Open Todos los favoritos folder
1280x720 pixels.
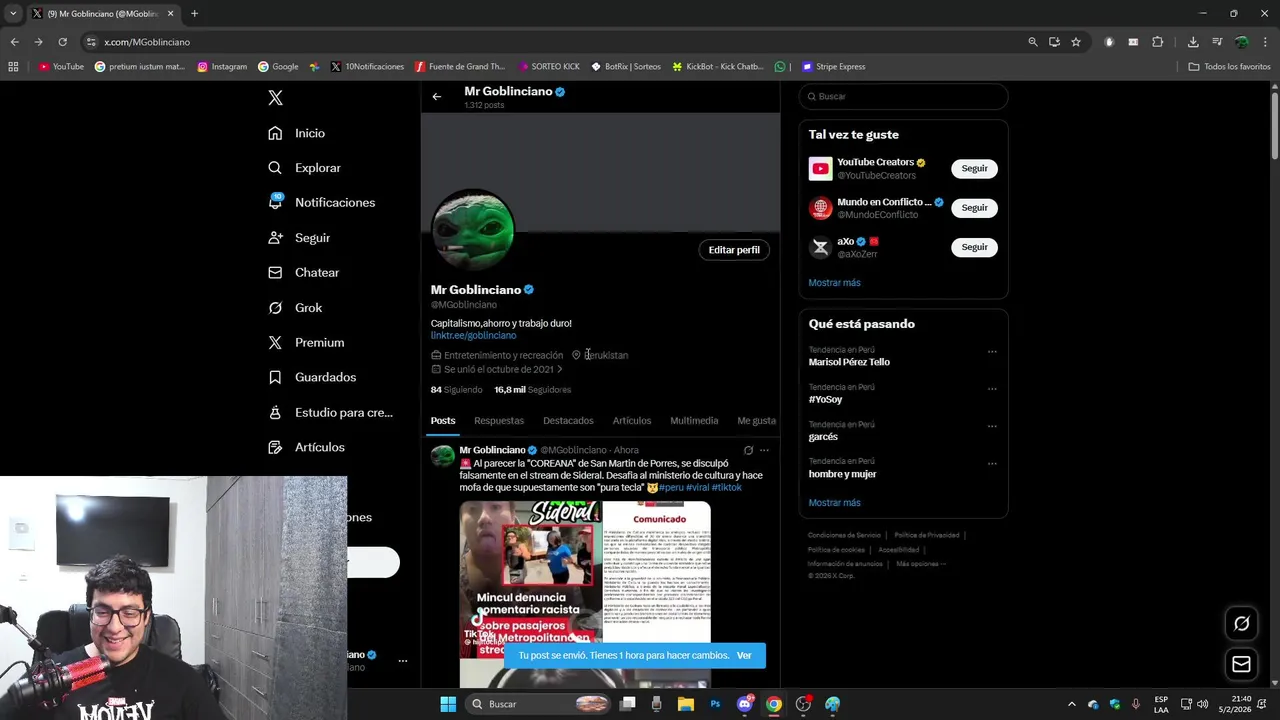click(x=1230, y=67)
